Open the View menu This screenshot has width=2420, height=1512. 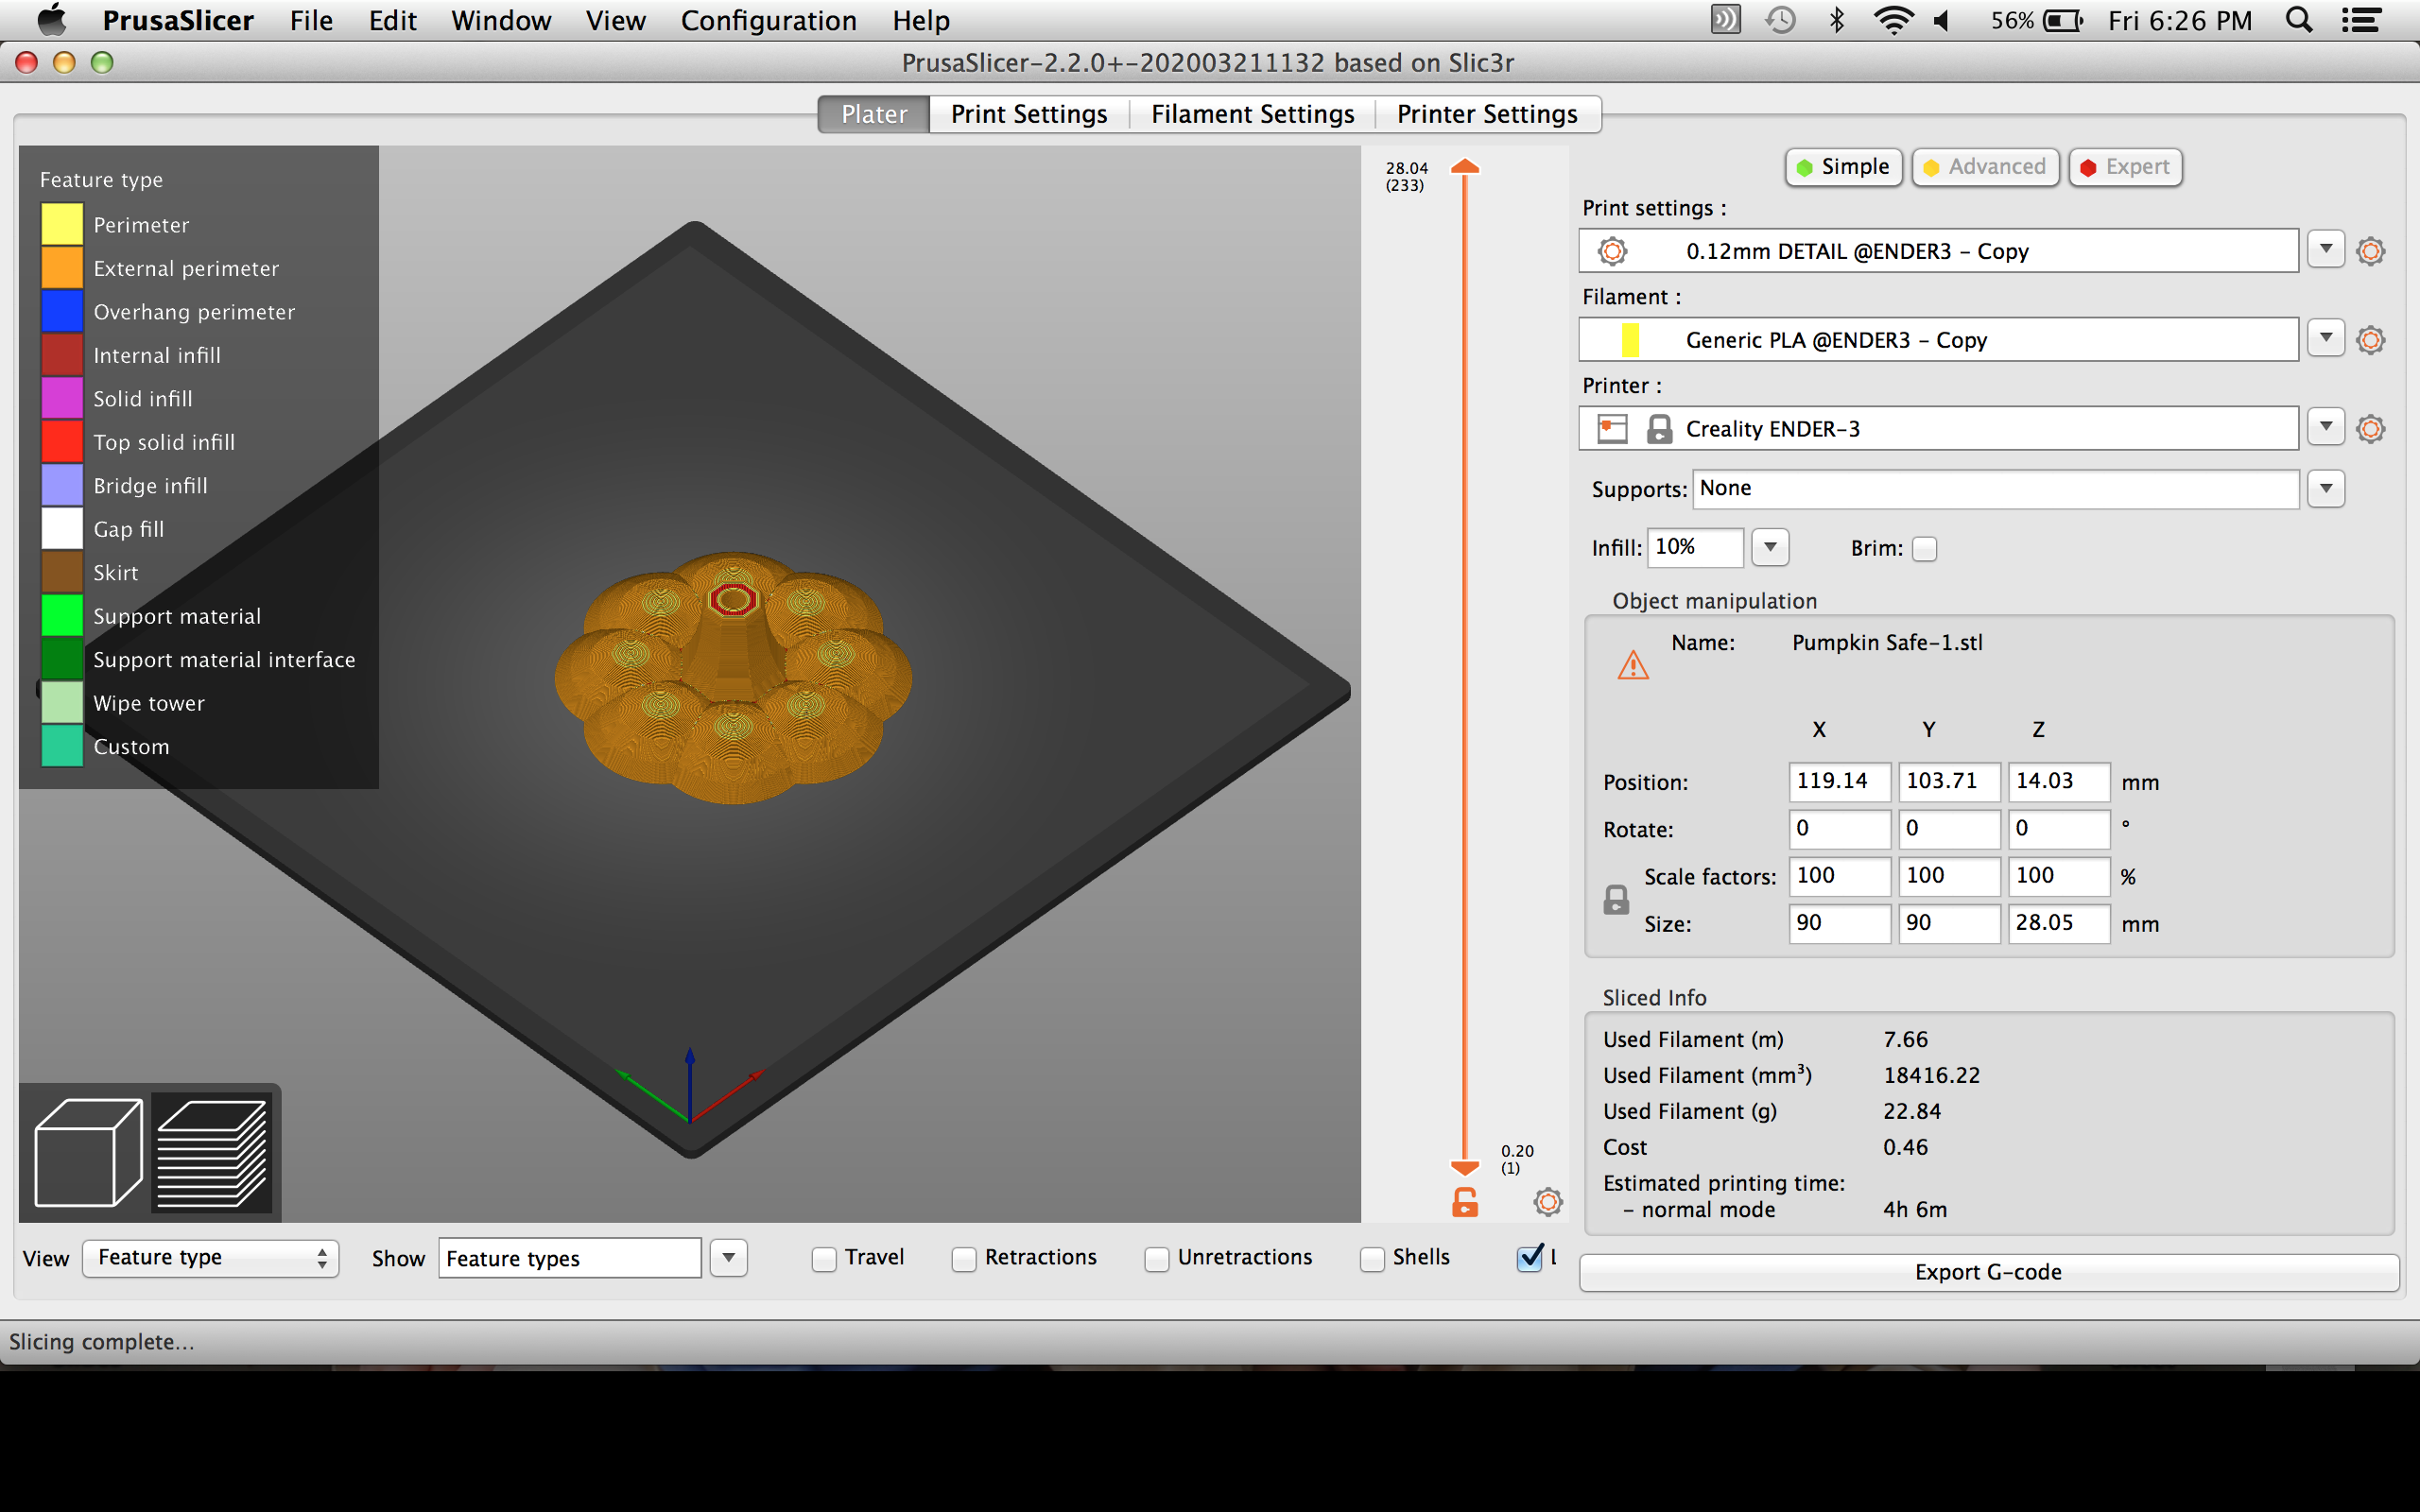(615, 20)
